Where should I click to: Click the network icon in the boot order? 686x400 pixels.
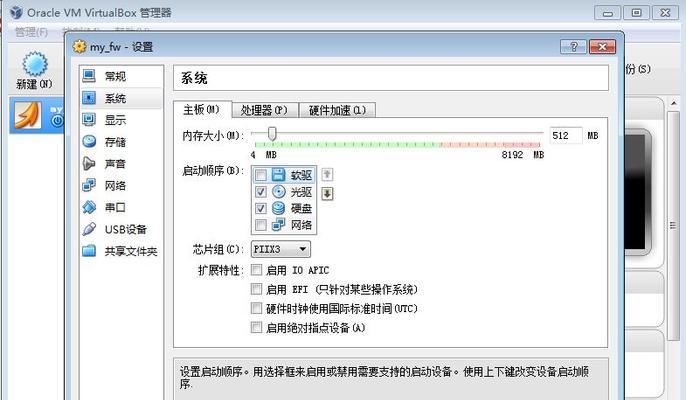(x=279, y=225)
